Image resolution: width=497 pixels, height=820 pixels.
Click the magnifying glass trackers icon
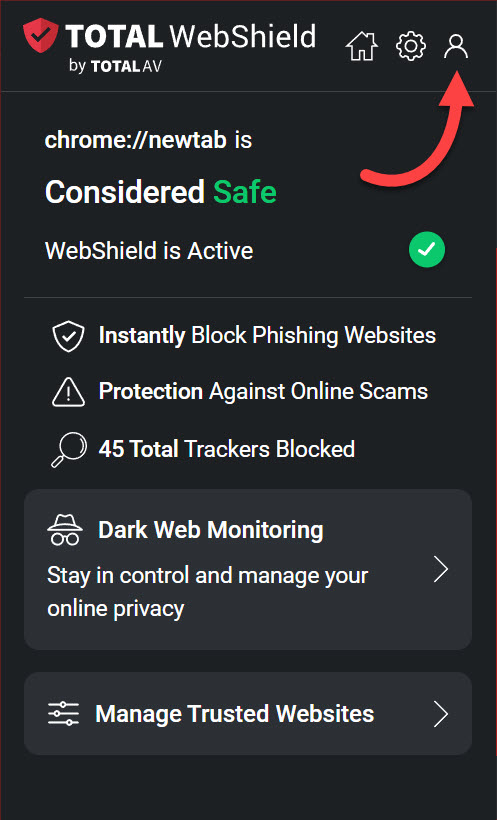click(x=69, y=449)
